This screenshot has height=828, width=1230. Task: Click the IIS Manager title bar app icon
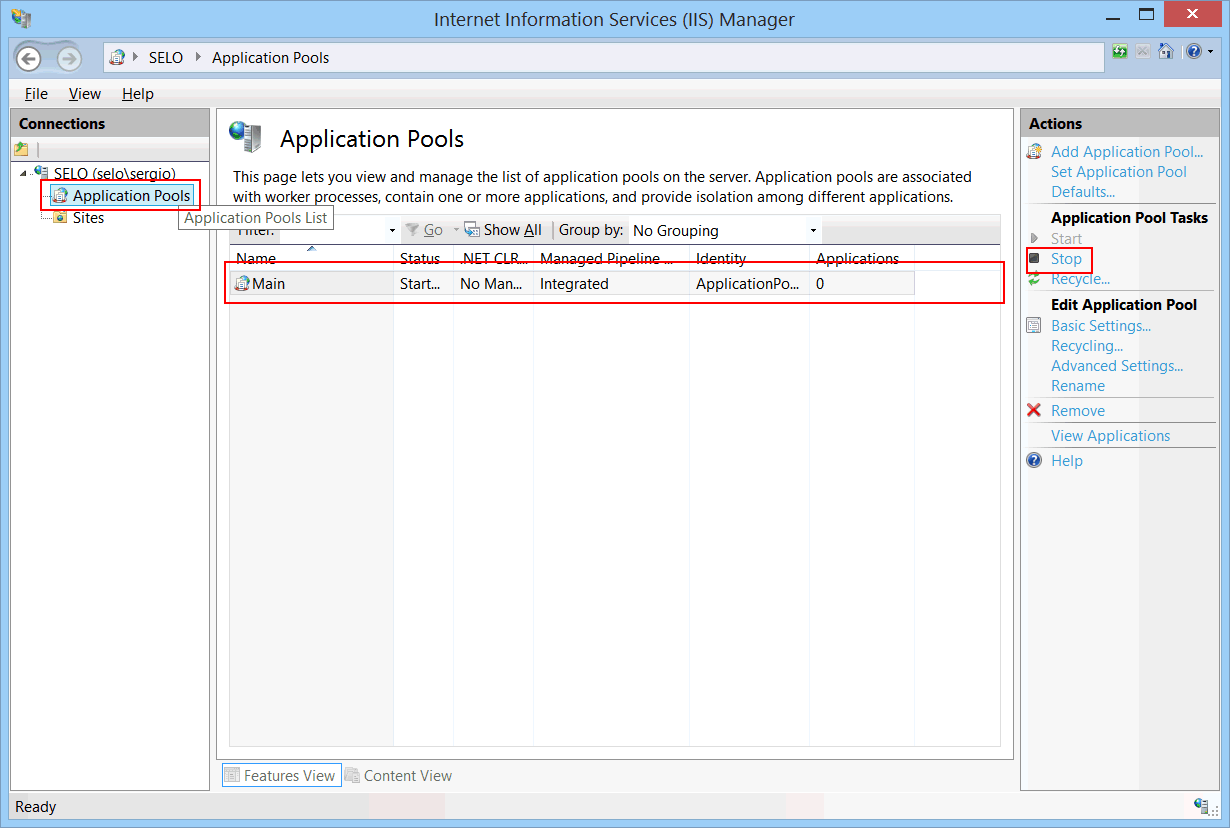click(20, 18)
